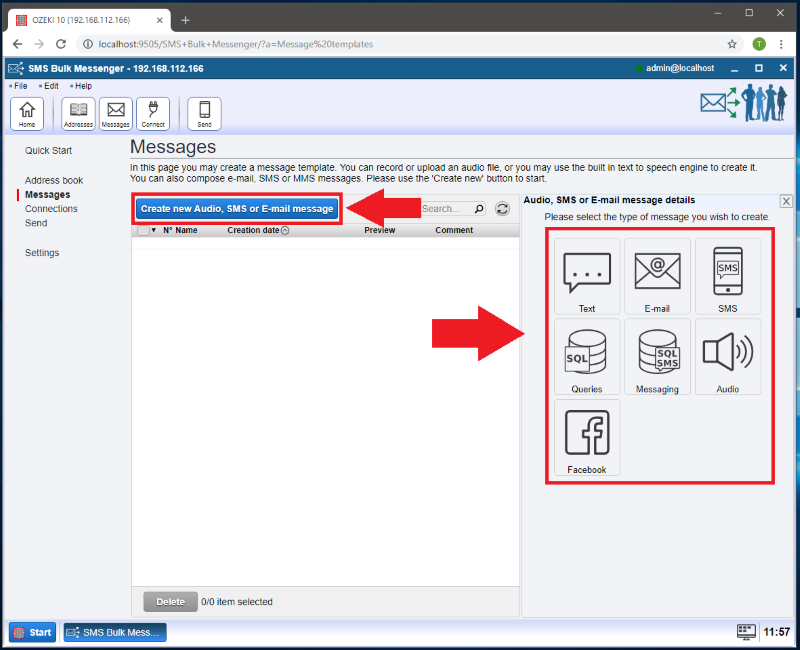This screenshot has width=800, height=650.
Task: Sort by Creation date column arrow
Action: 286,230
